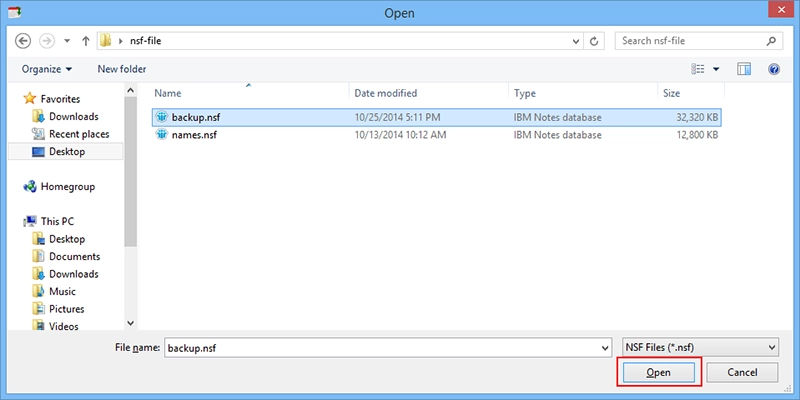
Task: Select Favorites in the navigation pane
Action: (x=60, y=99)
